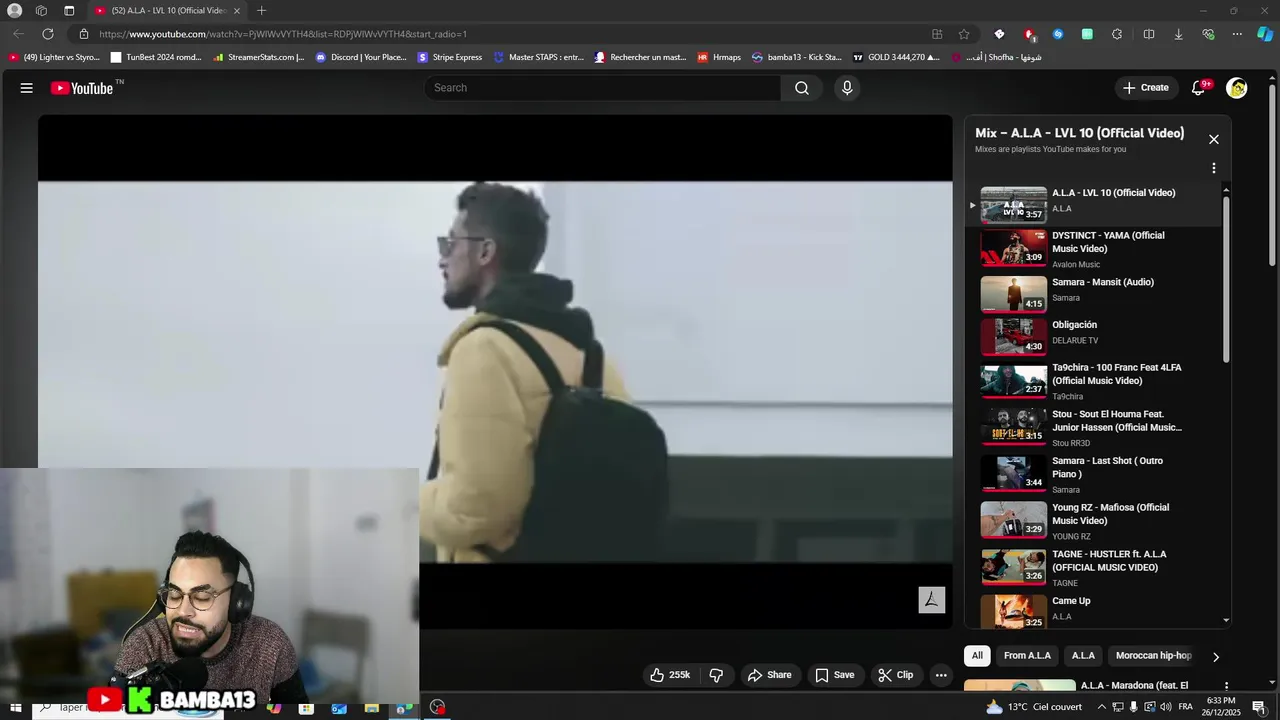The image size is (1280, 720).
Task: Play Samara - Mansit (Audio) from mix
Action: point(1094,294)
